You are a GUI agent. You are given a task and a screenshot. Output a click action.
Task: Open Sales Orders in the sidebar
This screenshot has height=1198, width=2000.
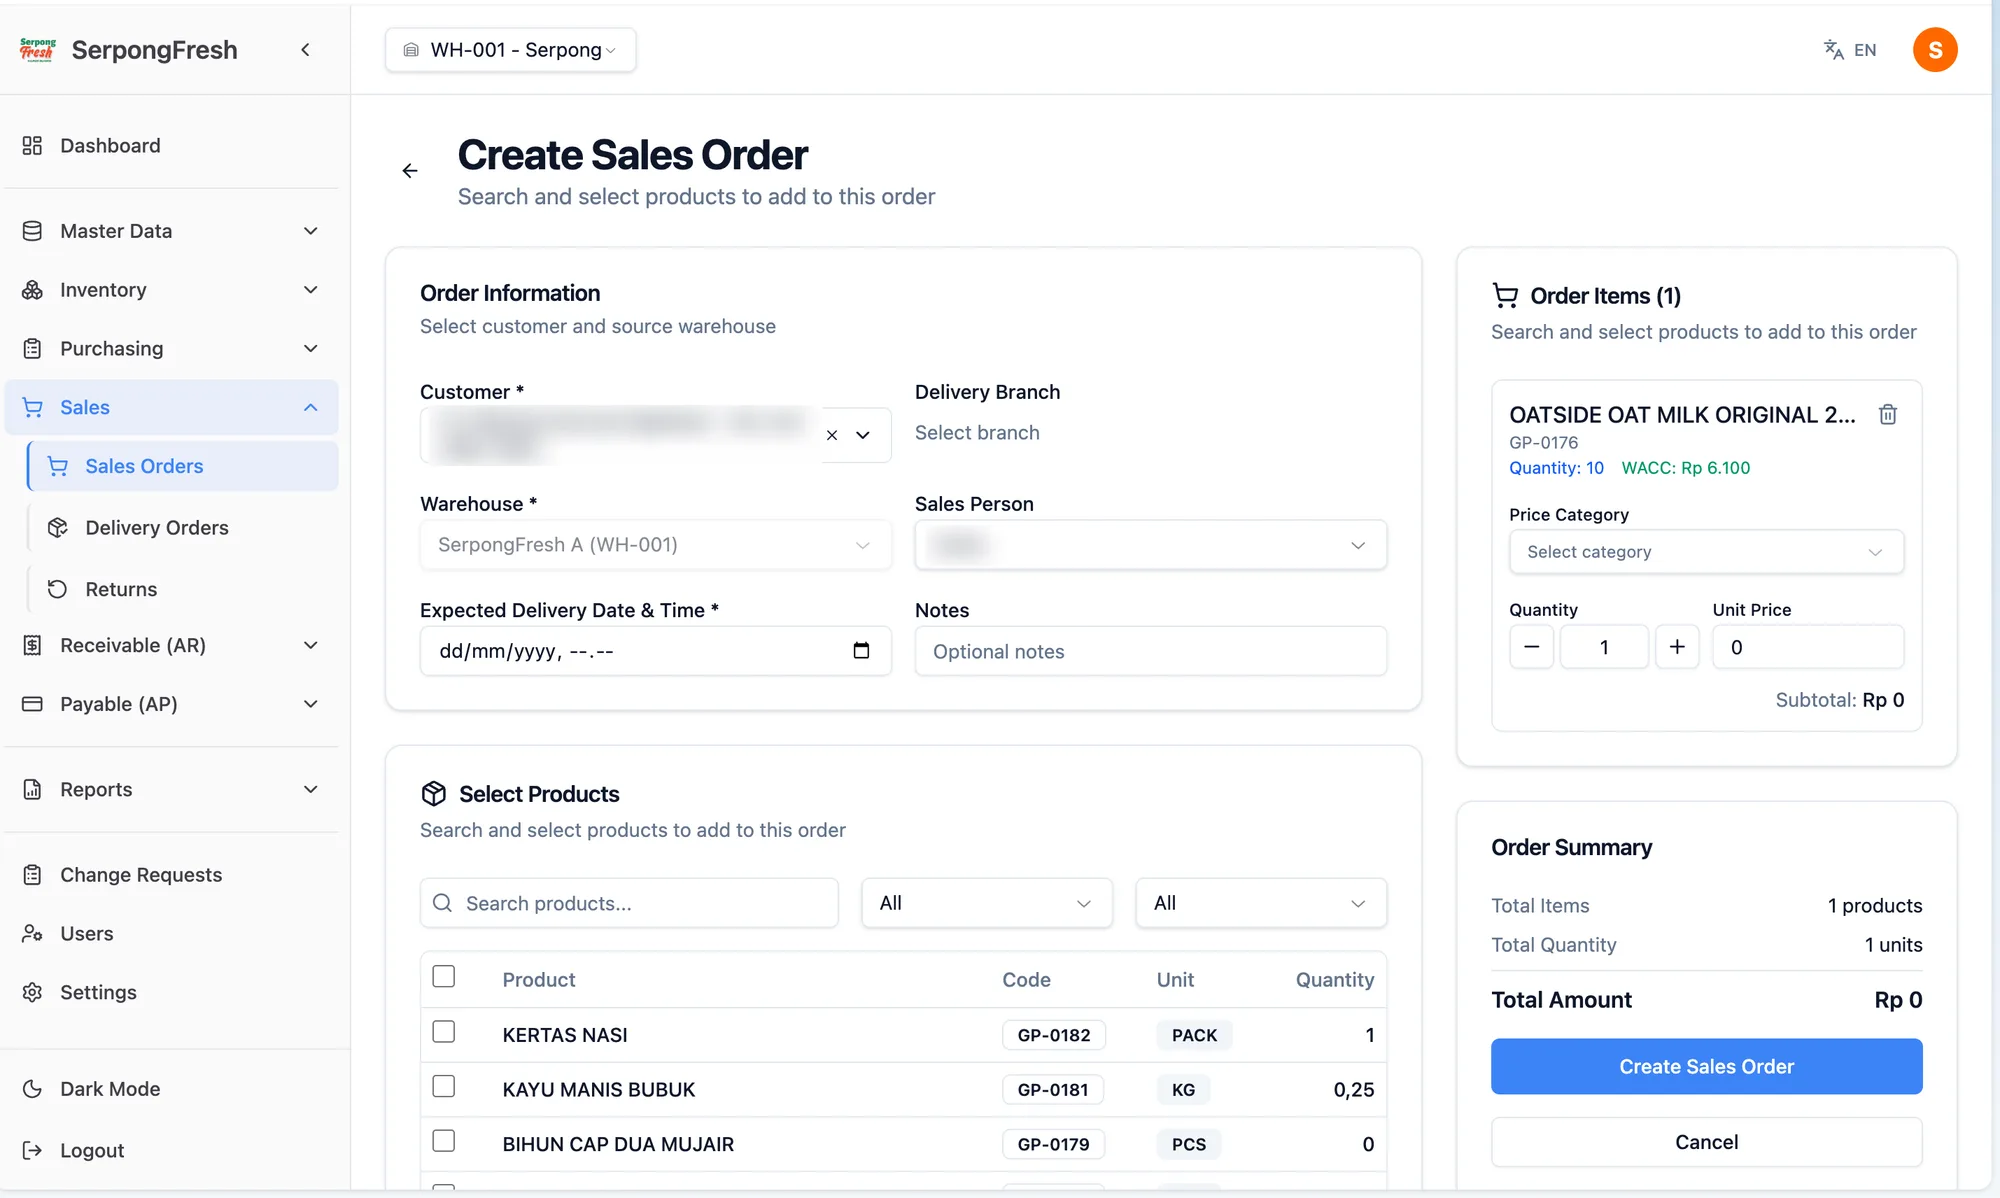pyautogui.click(x=183, y=467)
